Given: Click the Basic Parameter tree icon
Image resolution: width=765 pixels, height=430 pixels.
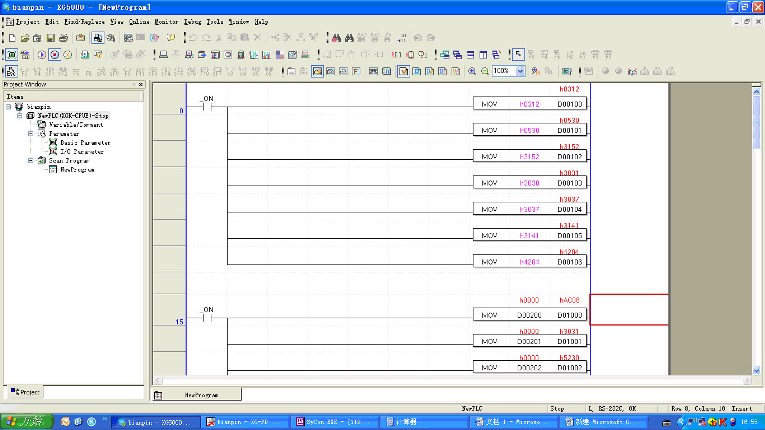Looking at the screenshot, I should click(53, 142).
